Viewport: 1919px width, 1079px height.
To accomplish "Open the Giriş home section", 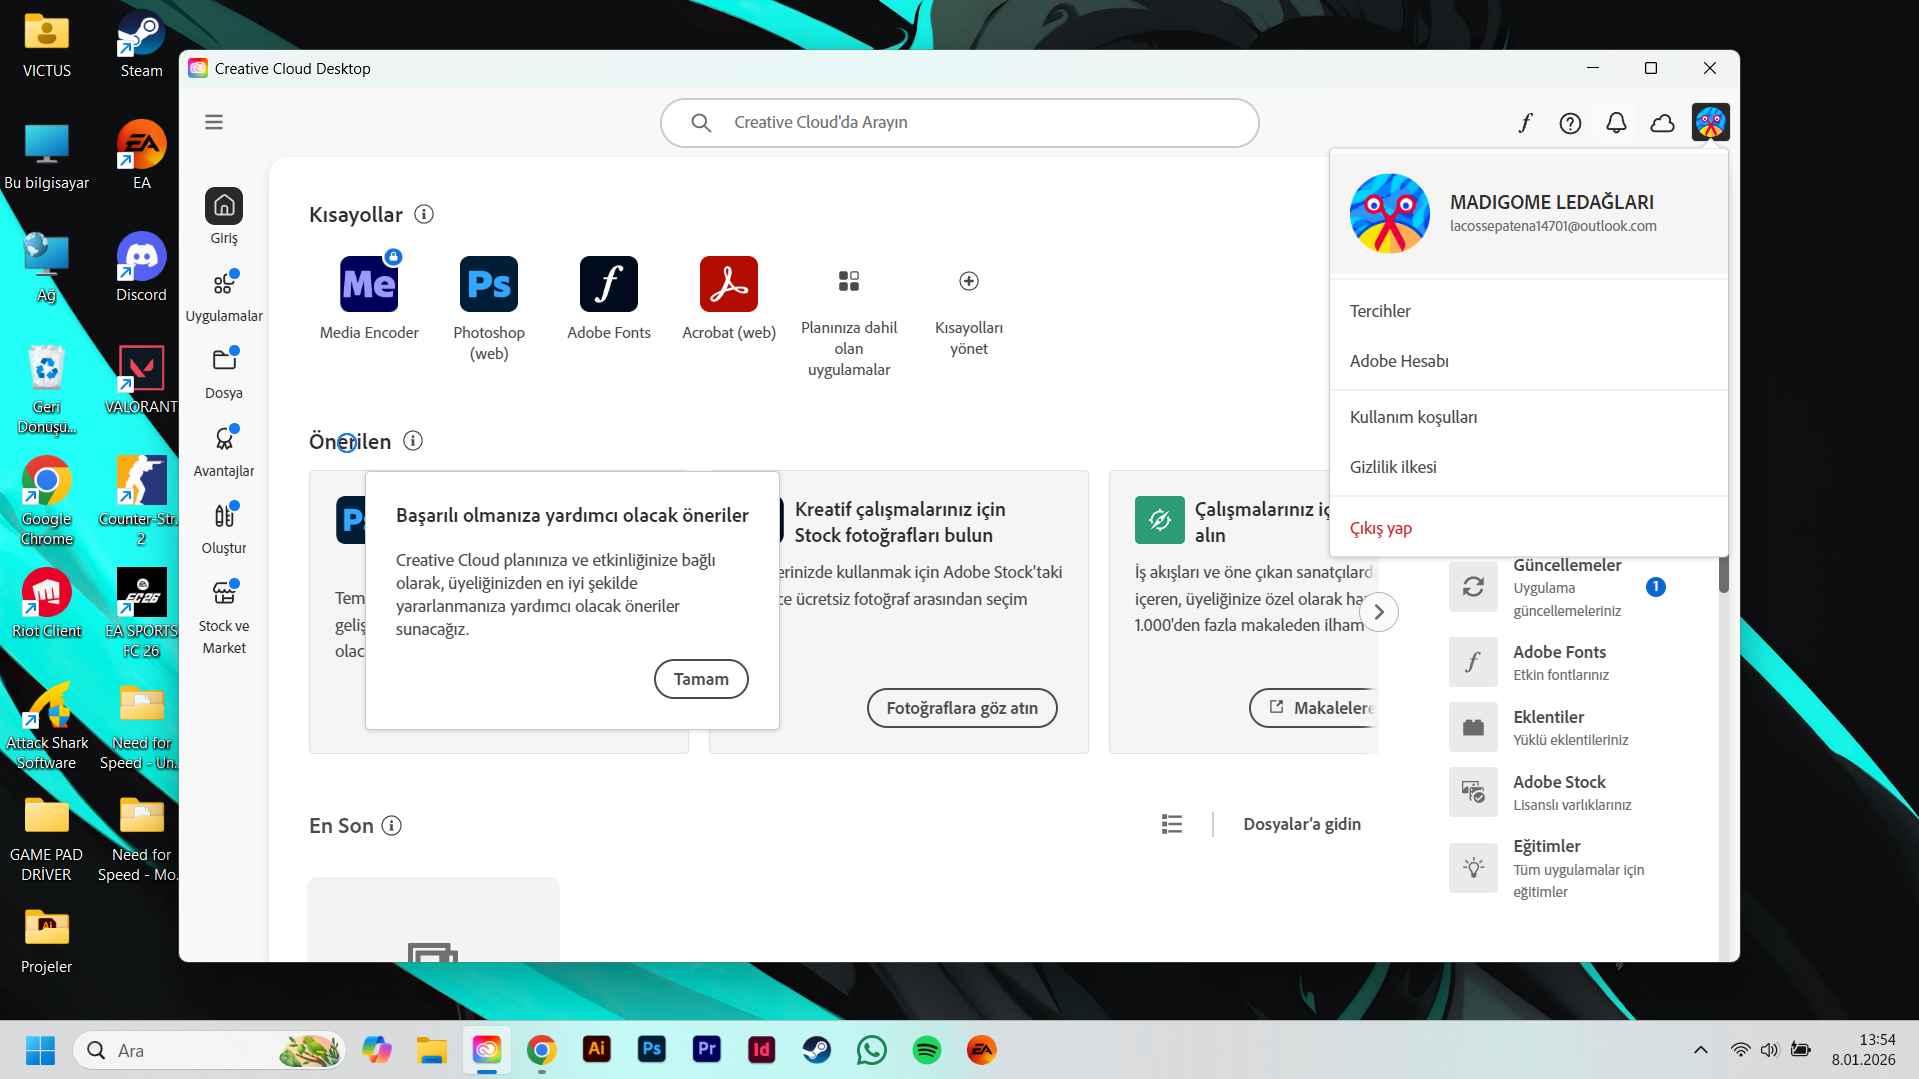I will 224,216.
